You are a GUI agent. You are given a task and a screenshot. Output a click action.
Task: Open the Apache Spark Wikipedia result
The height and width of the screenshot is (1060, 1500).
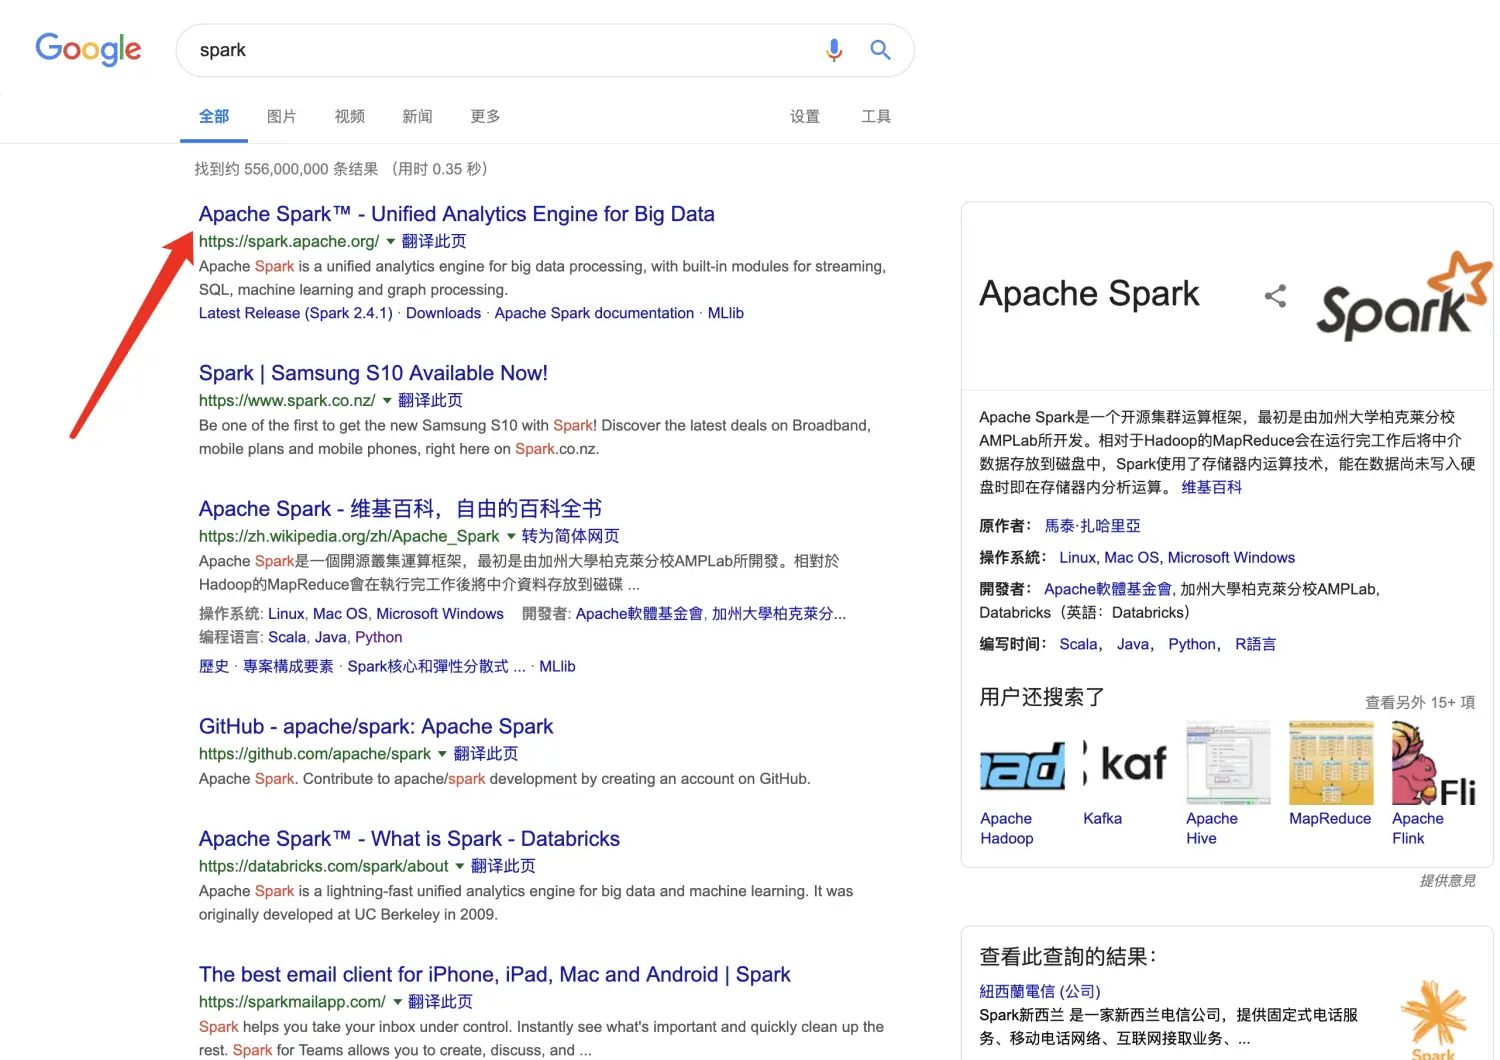pos(400,509)
